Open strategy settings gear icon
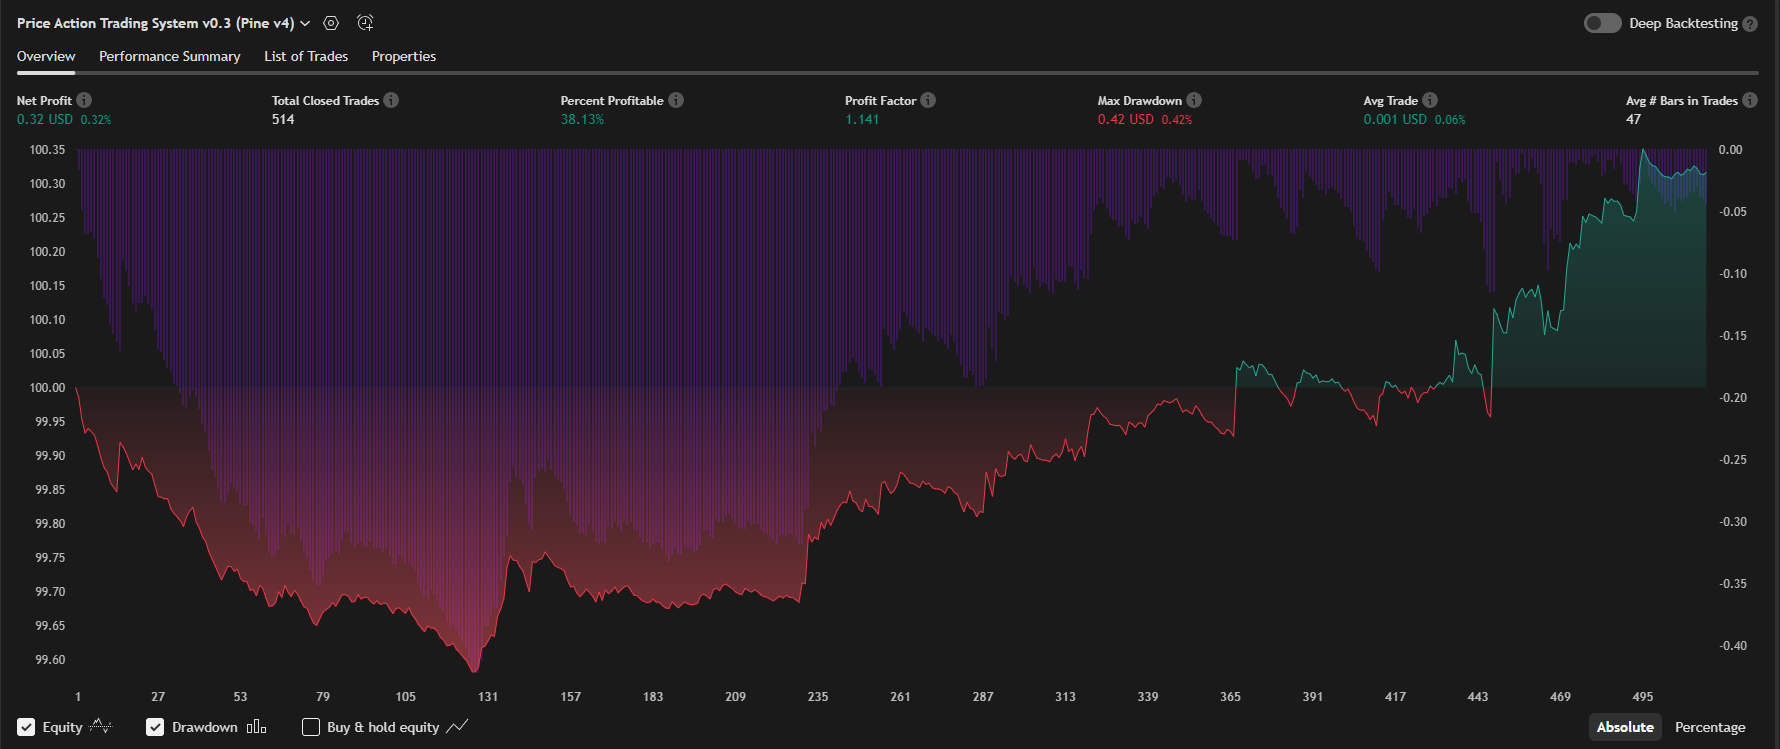 pyautogui.click(x=331, y=23)
